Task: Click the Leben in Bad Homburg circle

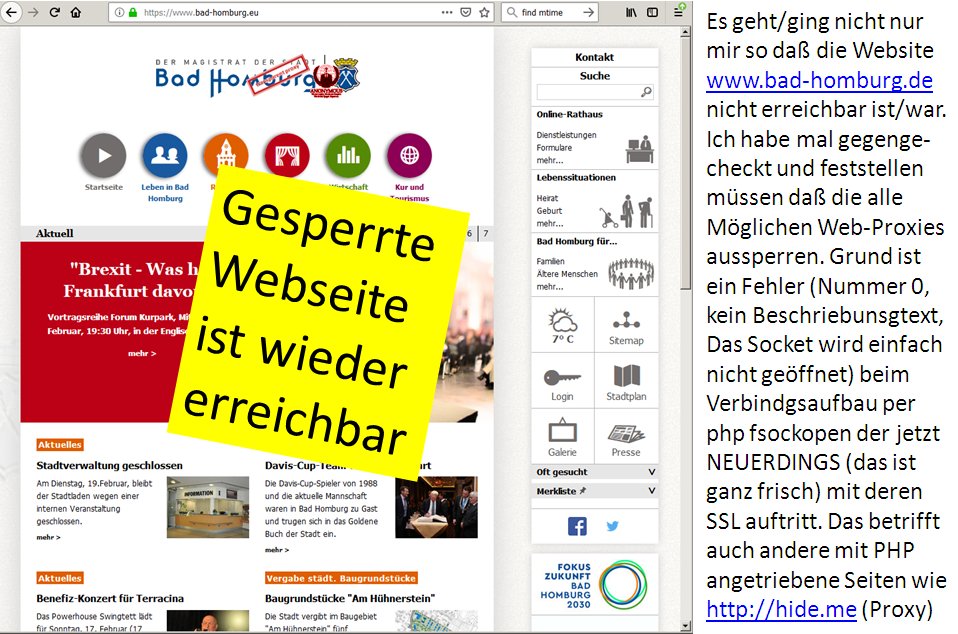Action: (x=165, y=155)
